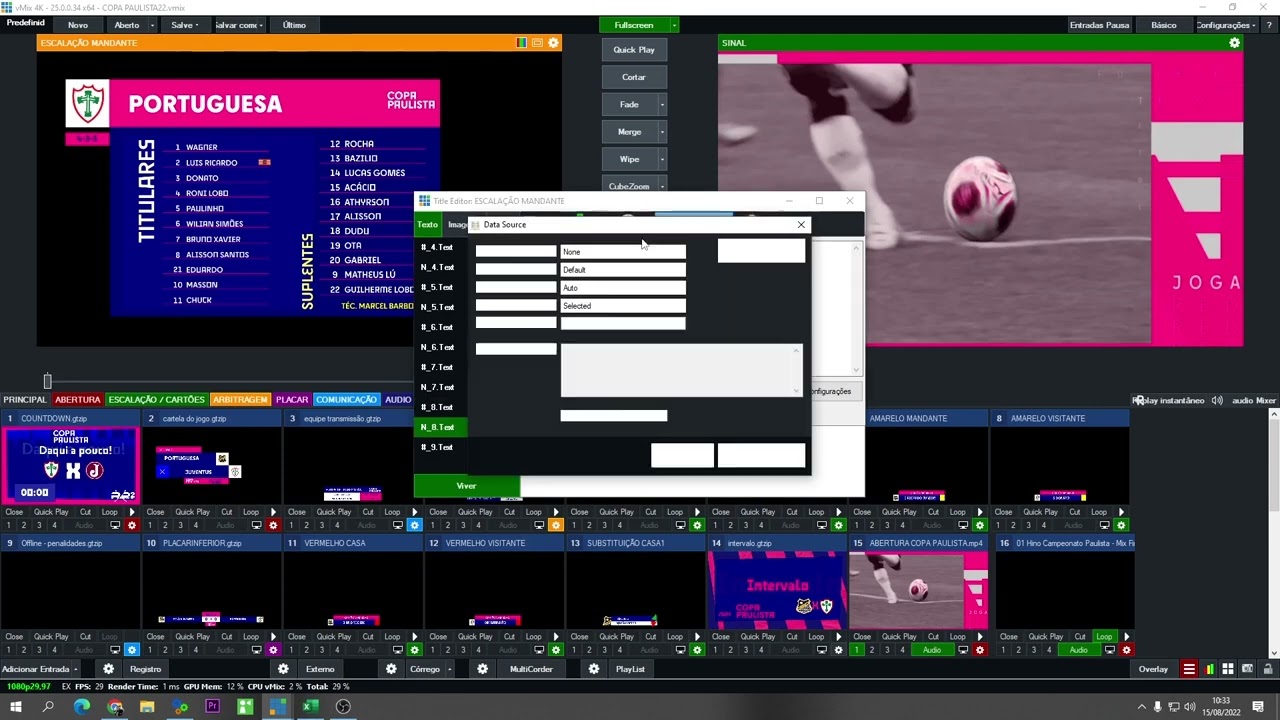The image size is (1280, 720).
Task: Switch to COMUNICAÇÃO category tab
Action: (346, 400)
